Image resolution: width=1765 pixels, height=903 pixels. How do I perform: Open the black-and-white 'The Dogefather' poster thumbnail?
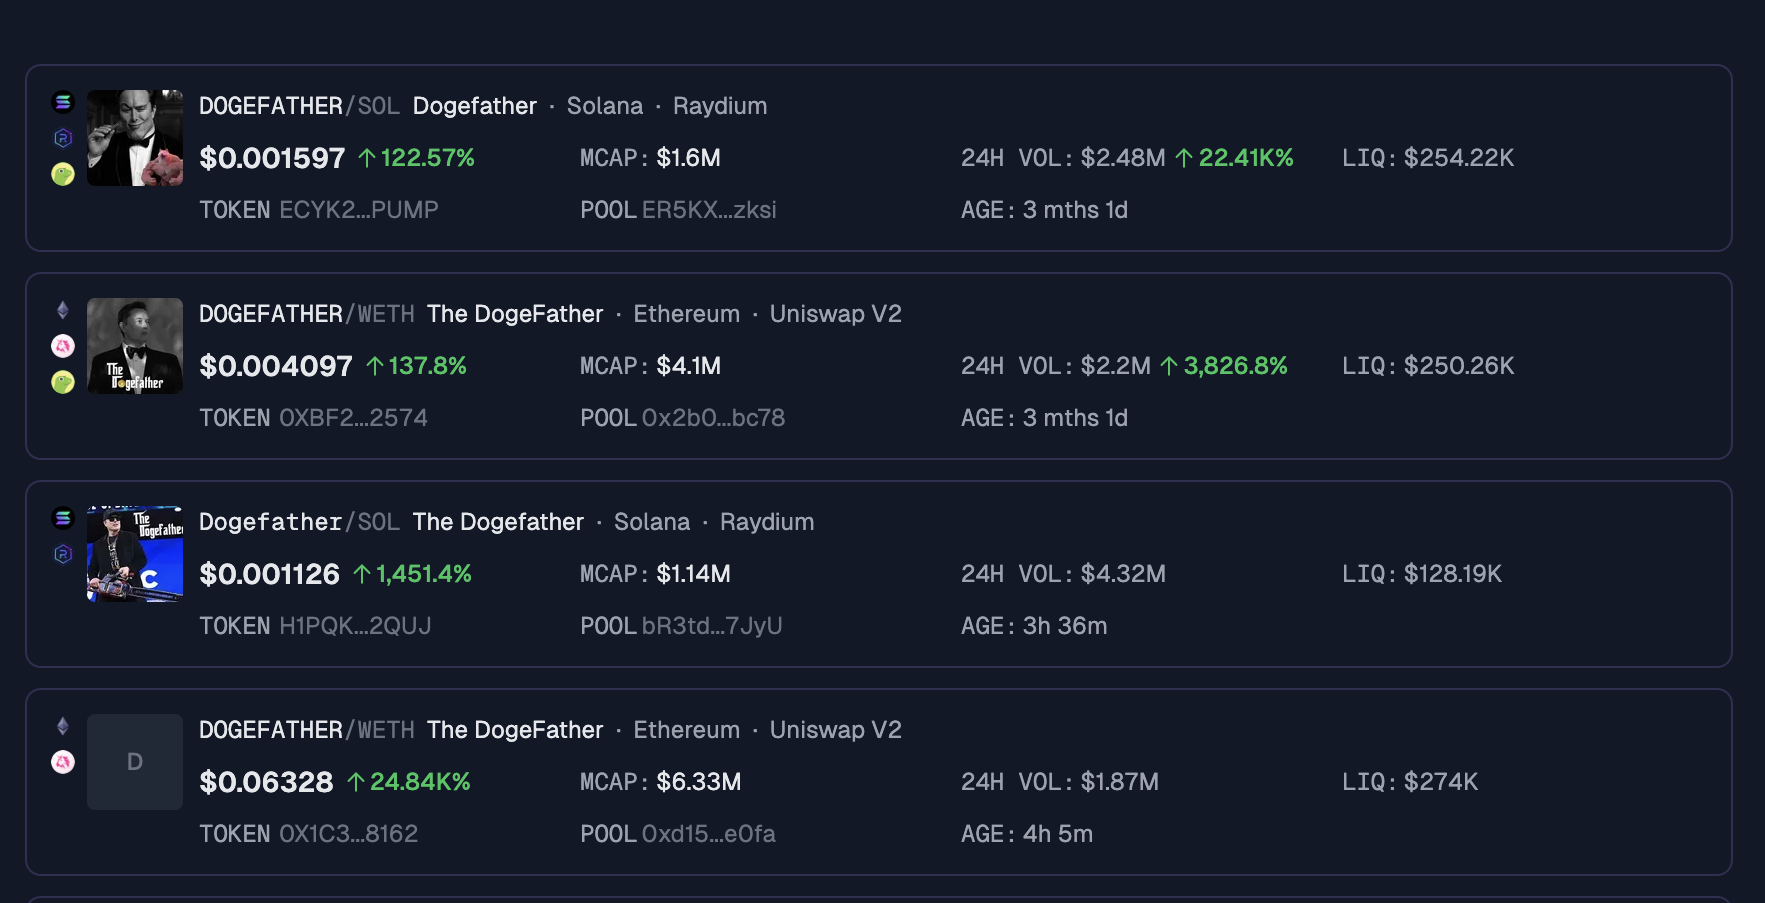pos(135,346)
